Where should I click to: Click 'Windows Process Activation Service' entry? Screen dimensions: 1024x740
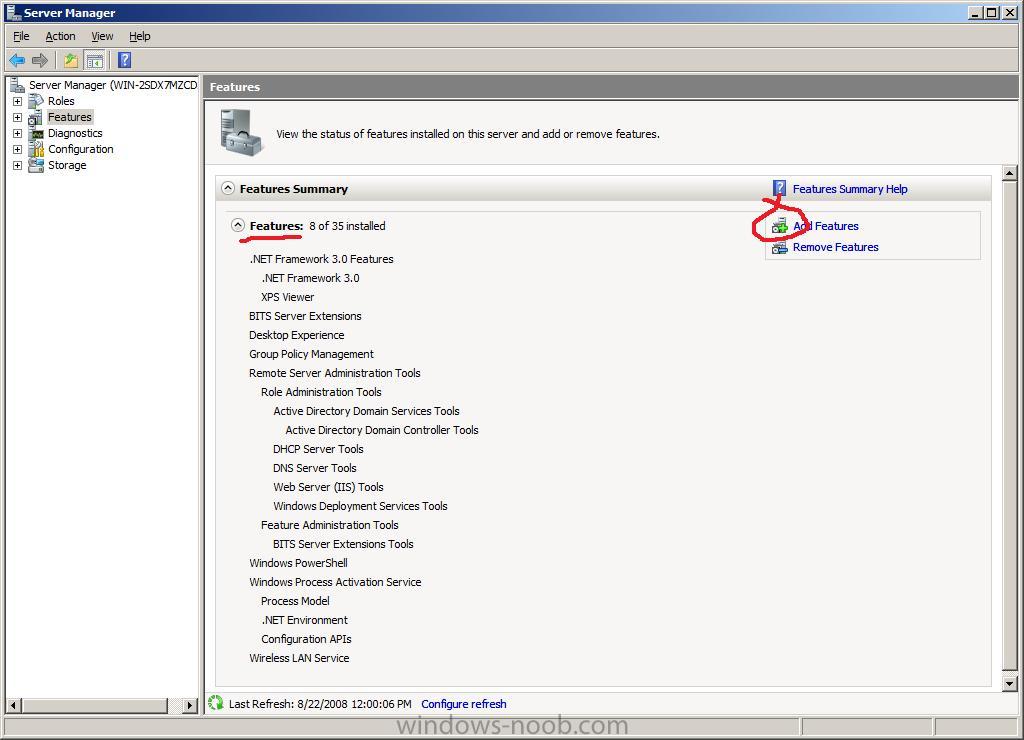click(335, 582)
